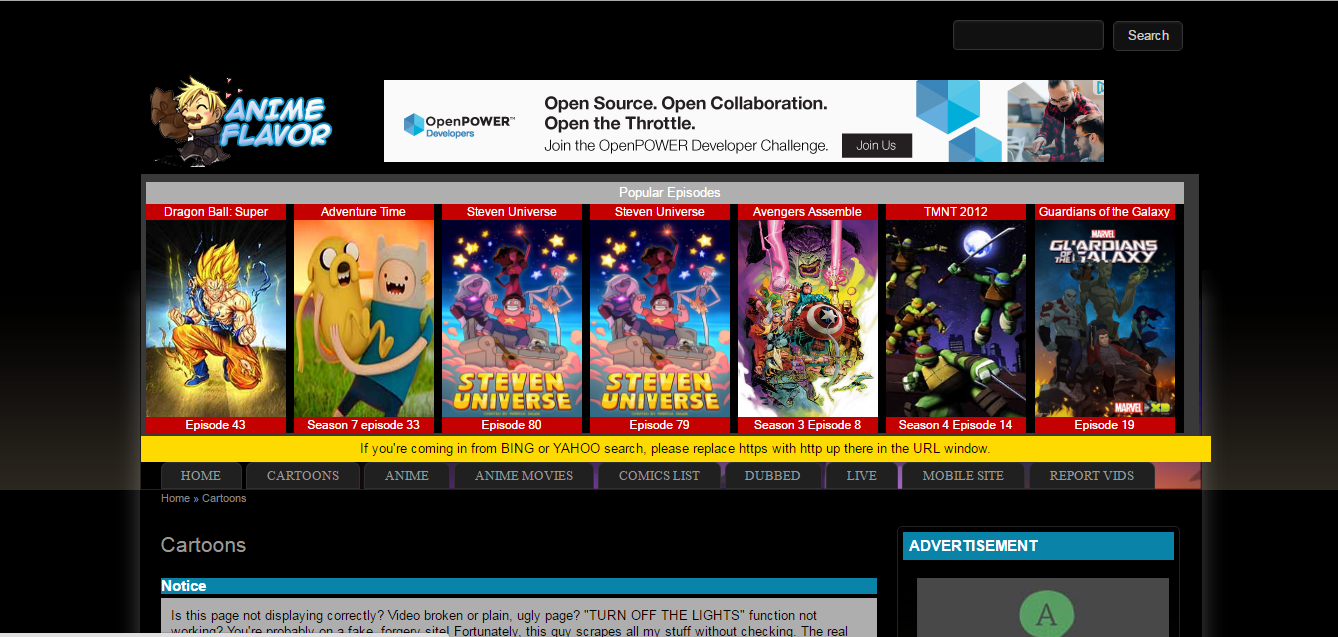The width and height of the screenshot is (1338, 637).
Task: Click the Search button
Action: pyautogui.click(x=1148, y=35)
